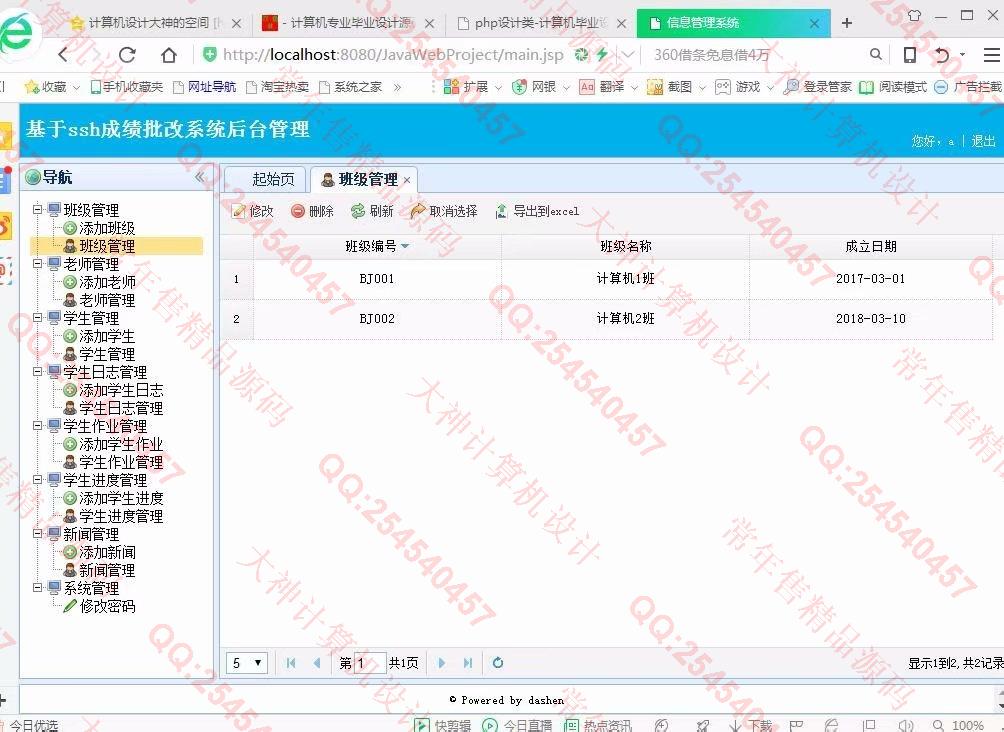Click the page number input field
The width and height of the screenshot is (1004, 732).
[370, 663]
